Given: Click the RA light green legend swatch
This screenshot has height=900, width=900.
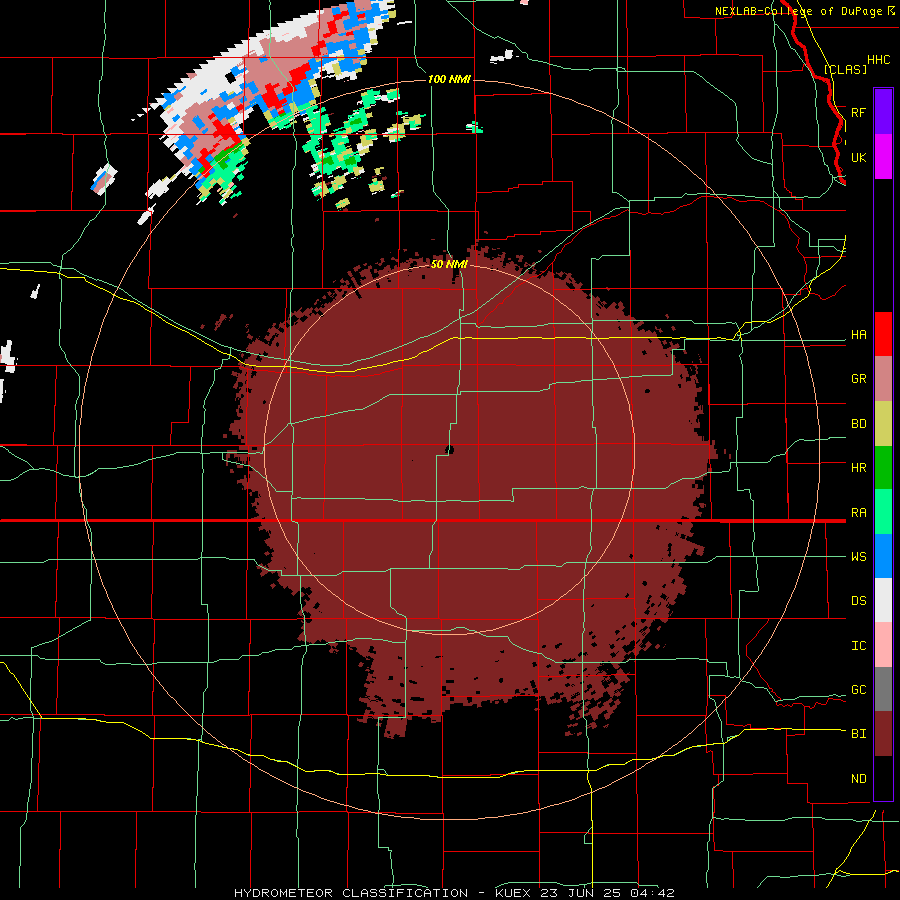Looking at the screenshot, I should point(883,512).
